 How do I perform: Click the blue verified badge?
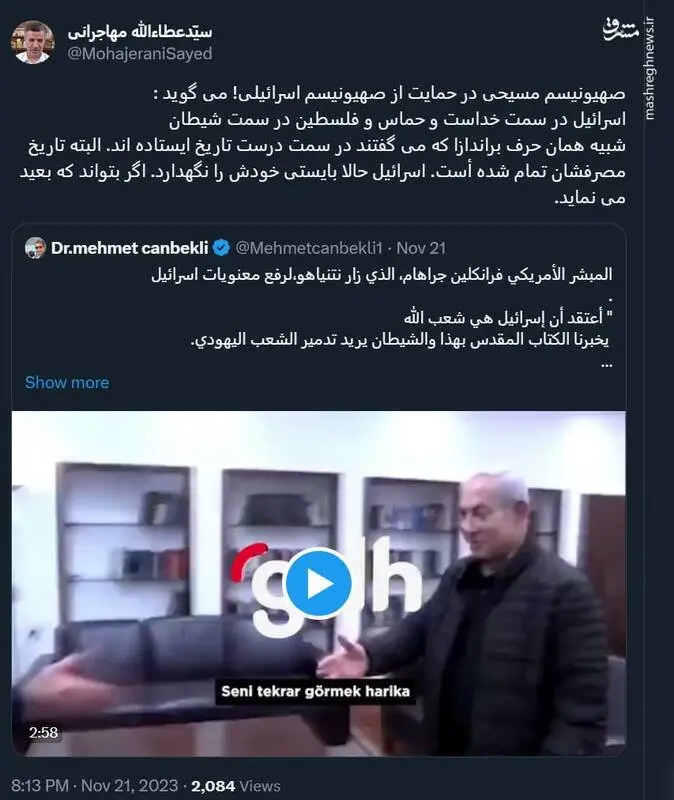tap(221, 248)
